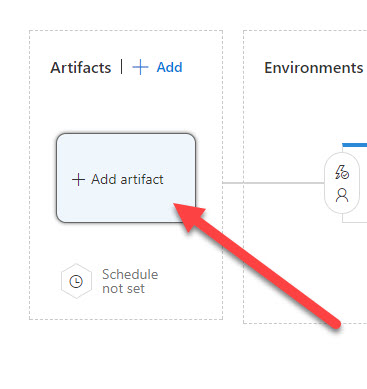This screenshot has width=367, height=389.
Task: Click empty space below the Environments heading
Action: 300,110
